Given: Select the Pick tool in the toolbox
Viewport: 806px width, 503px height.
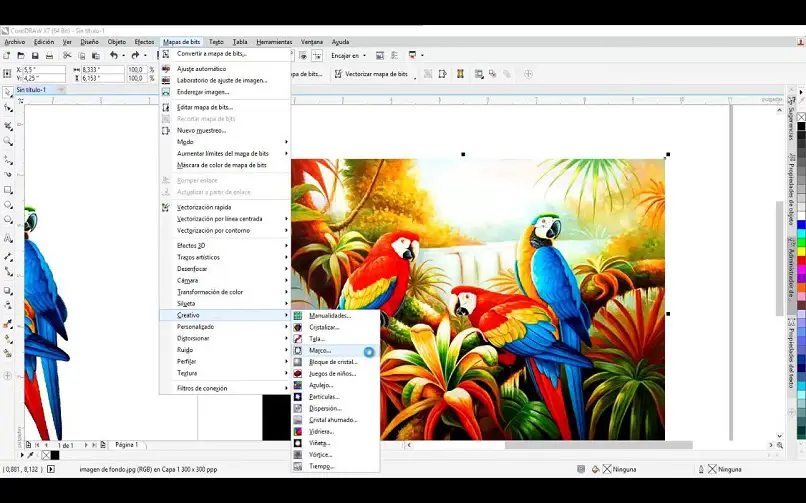Looking at the screenshot, I should click(8, 92).
